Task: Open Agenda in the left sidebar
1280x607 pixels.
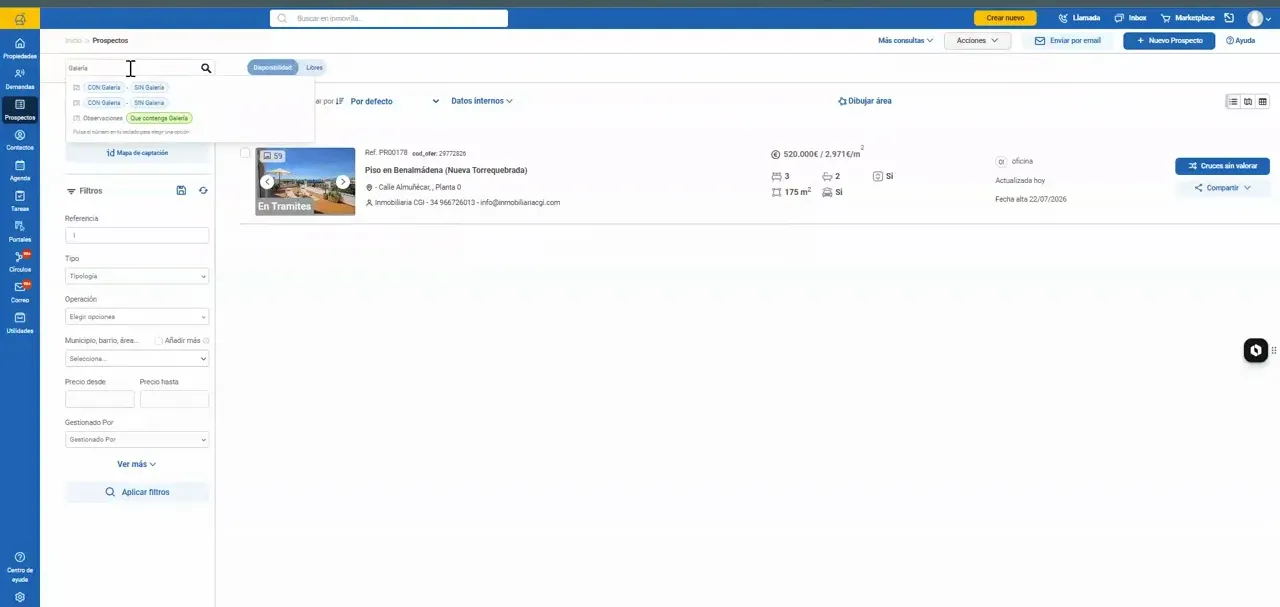Action: coord(20,170)
